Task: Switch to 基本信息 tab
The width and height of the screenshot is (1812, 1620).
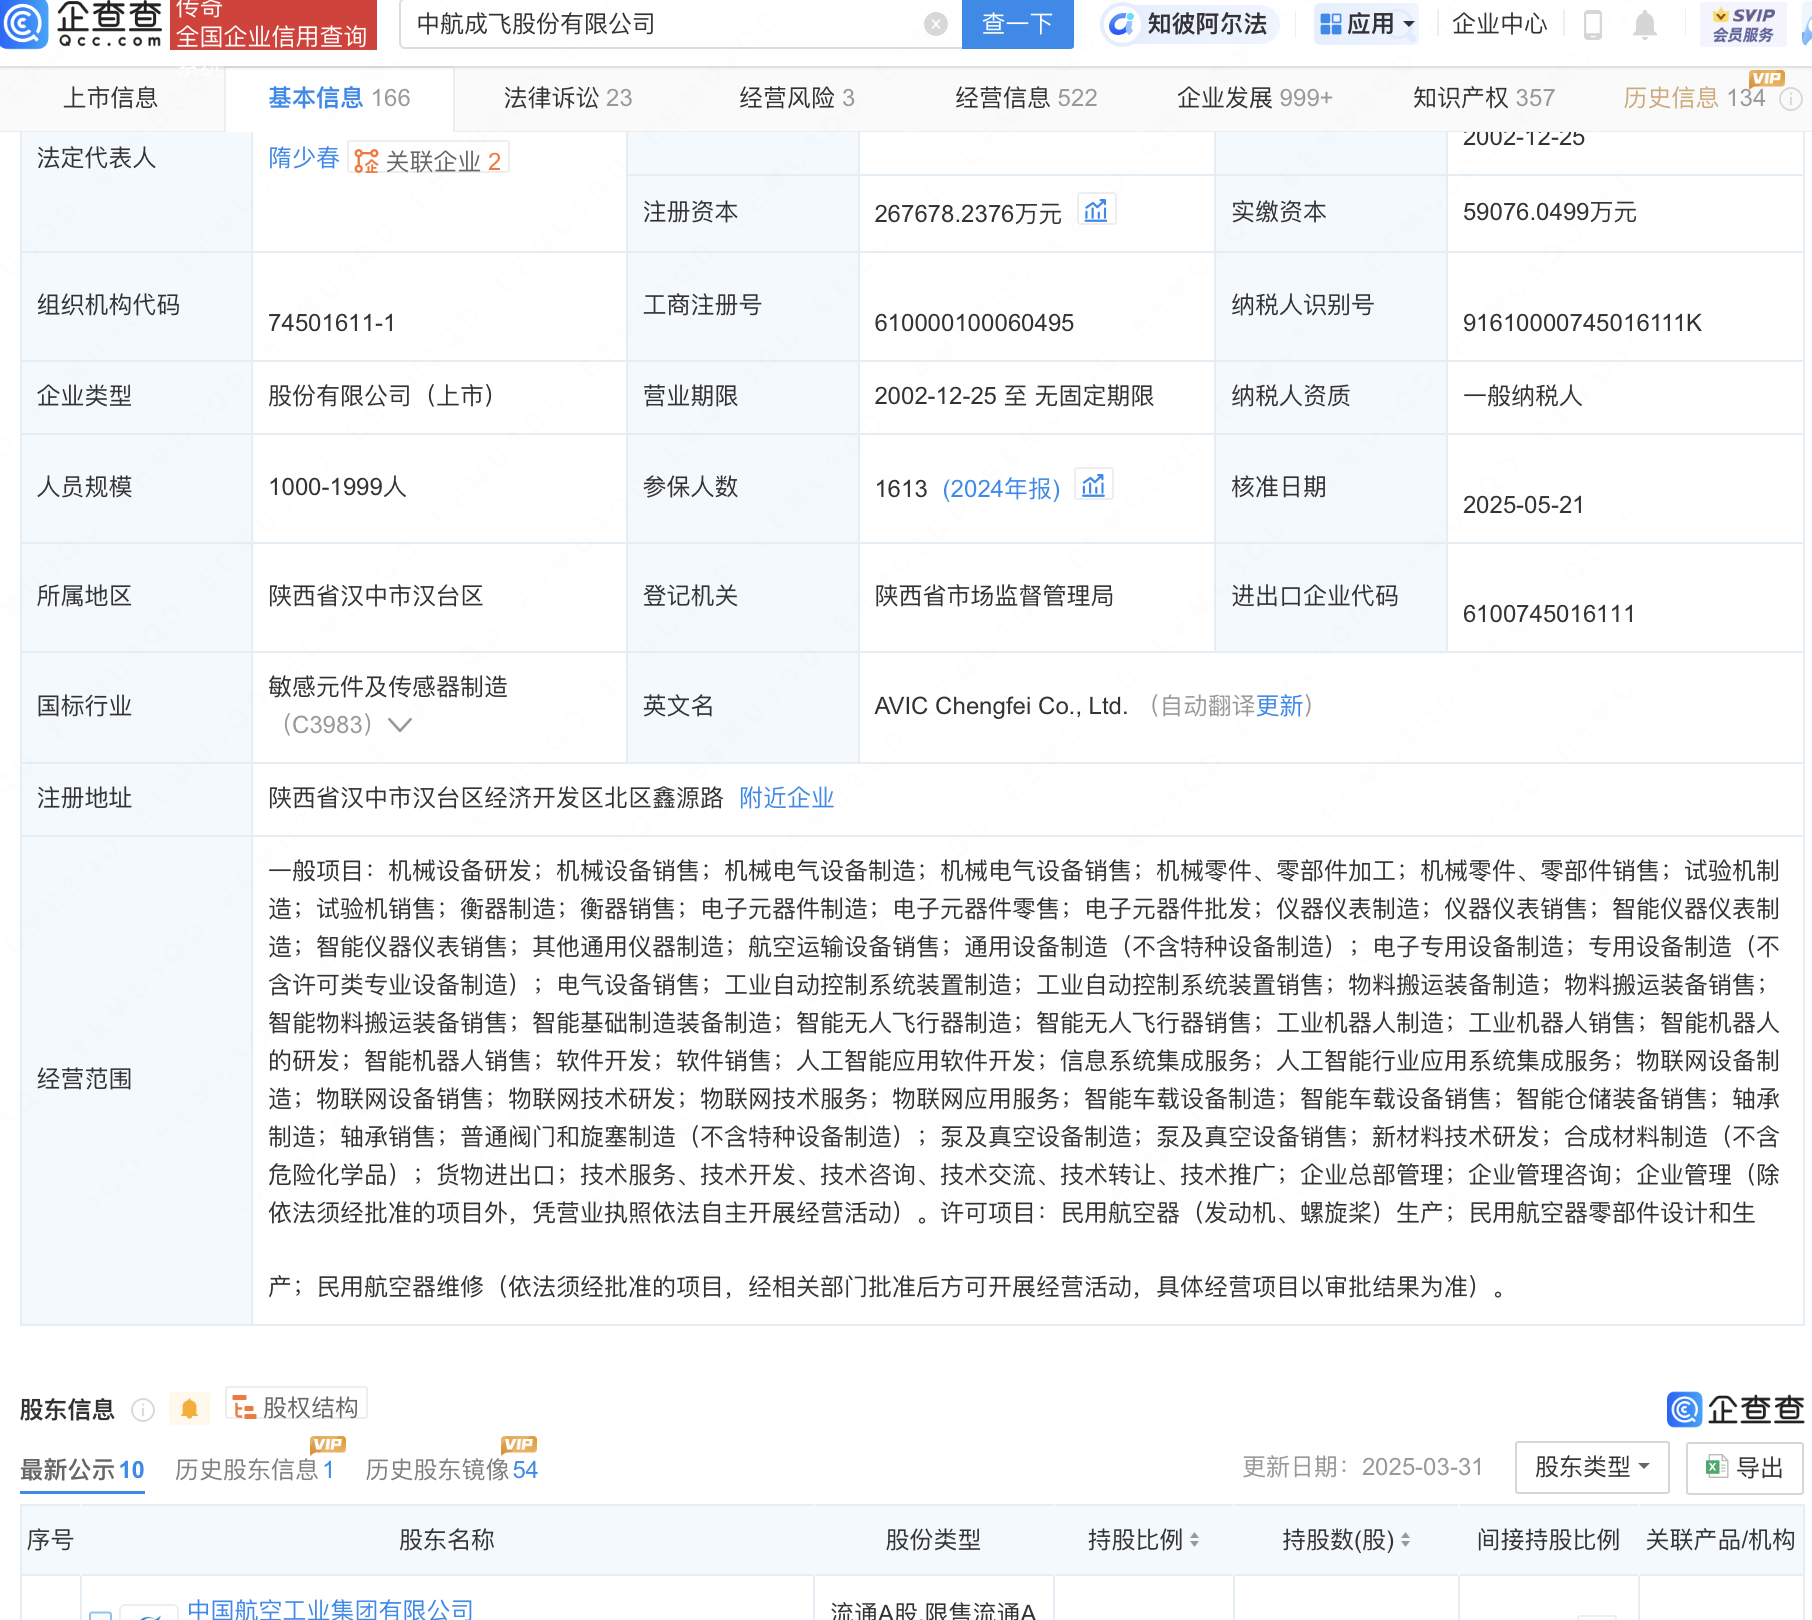Action: (x=339, y=98)
